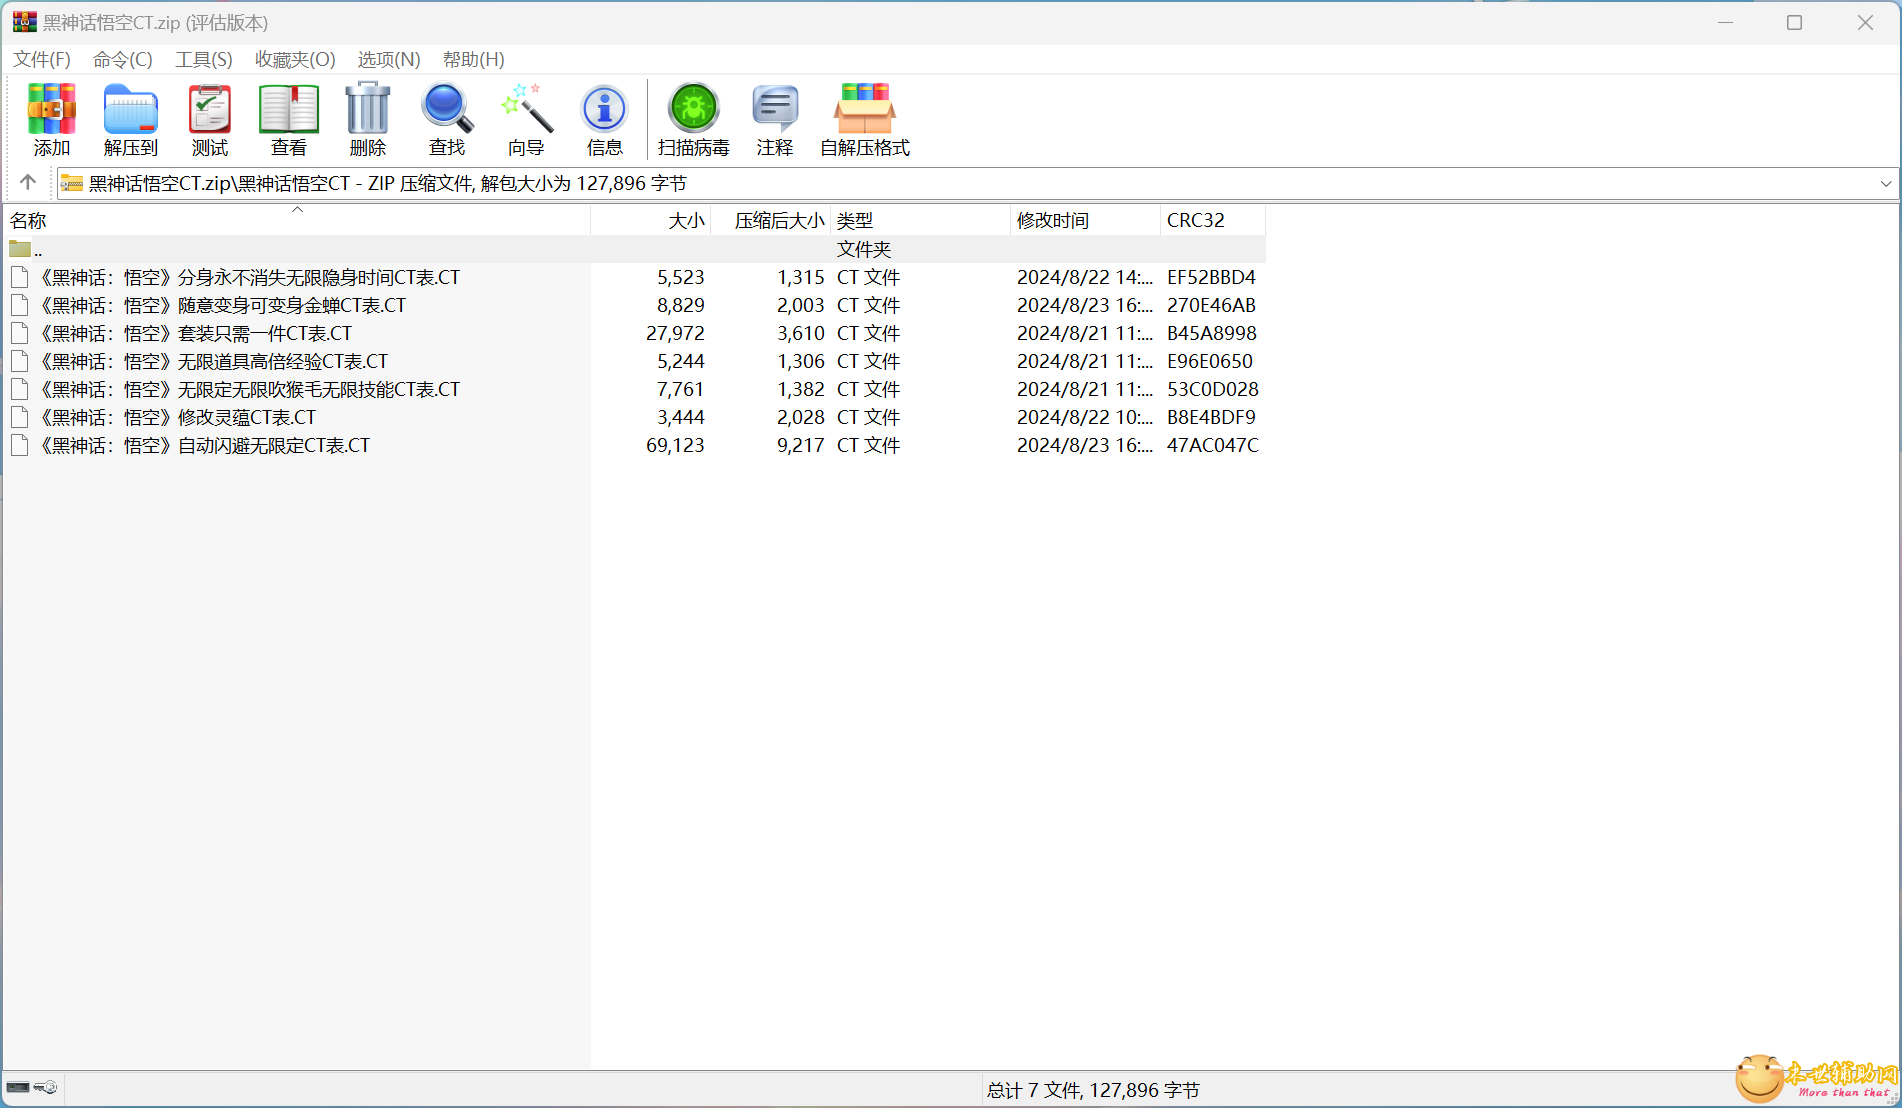1902x1108 pixels.
Task: Click CRC32 value EF52BBD4
Action: [x=1211, y=277]
